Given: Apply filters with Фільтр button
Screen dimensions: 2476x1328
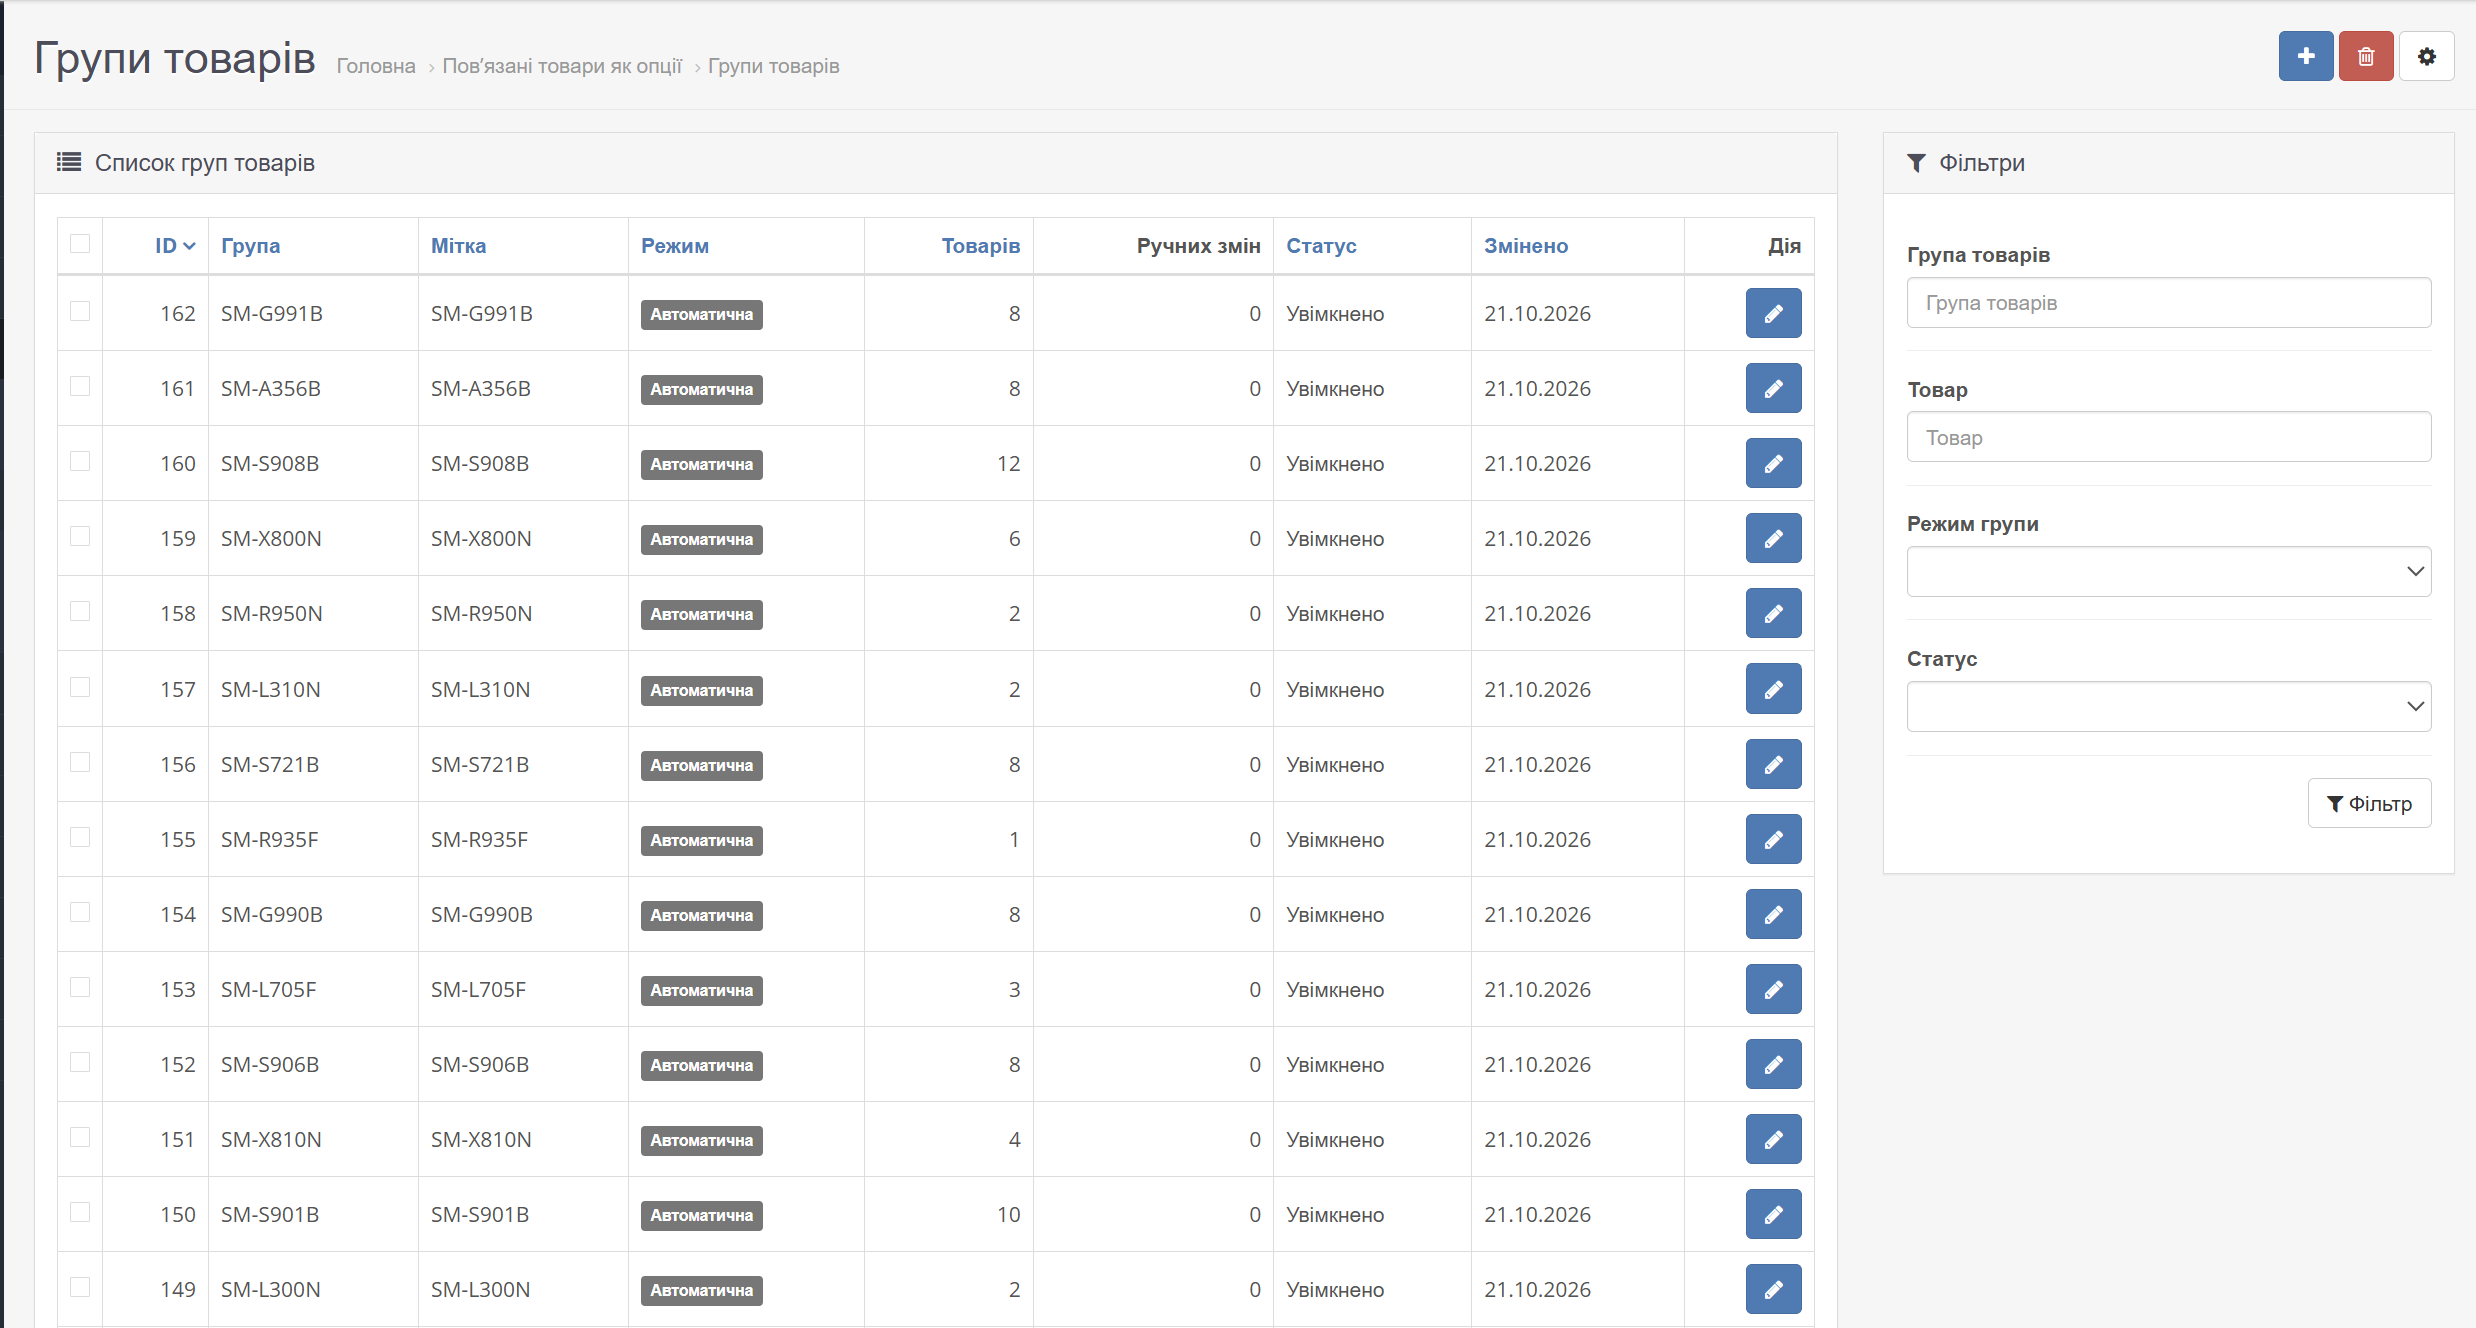Looking at the screenshot, I should (x=2369, y=803).
